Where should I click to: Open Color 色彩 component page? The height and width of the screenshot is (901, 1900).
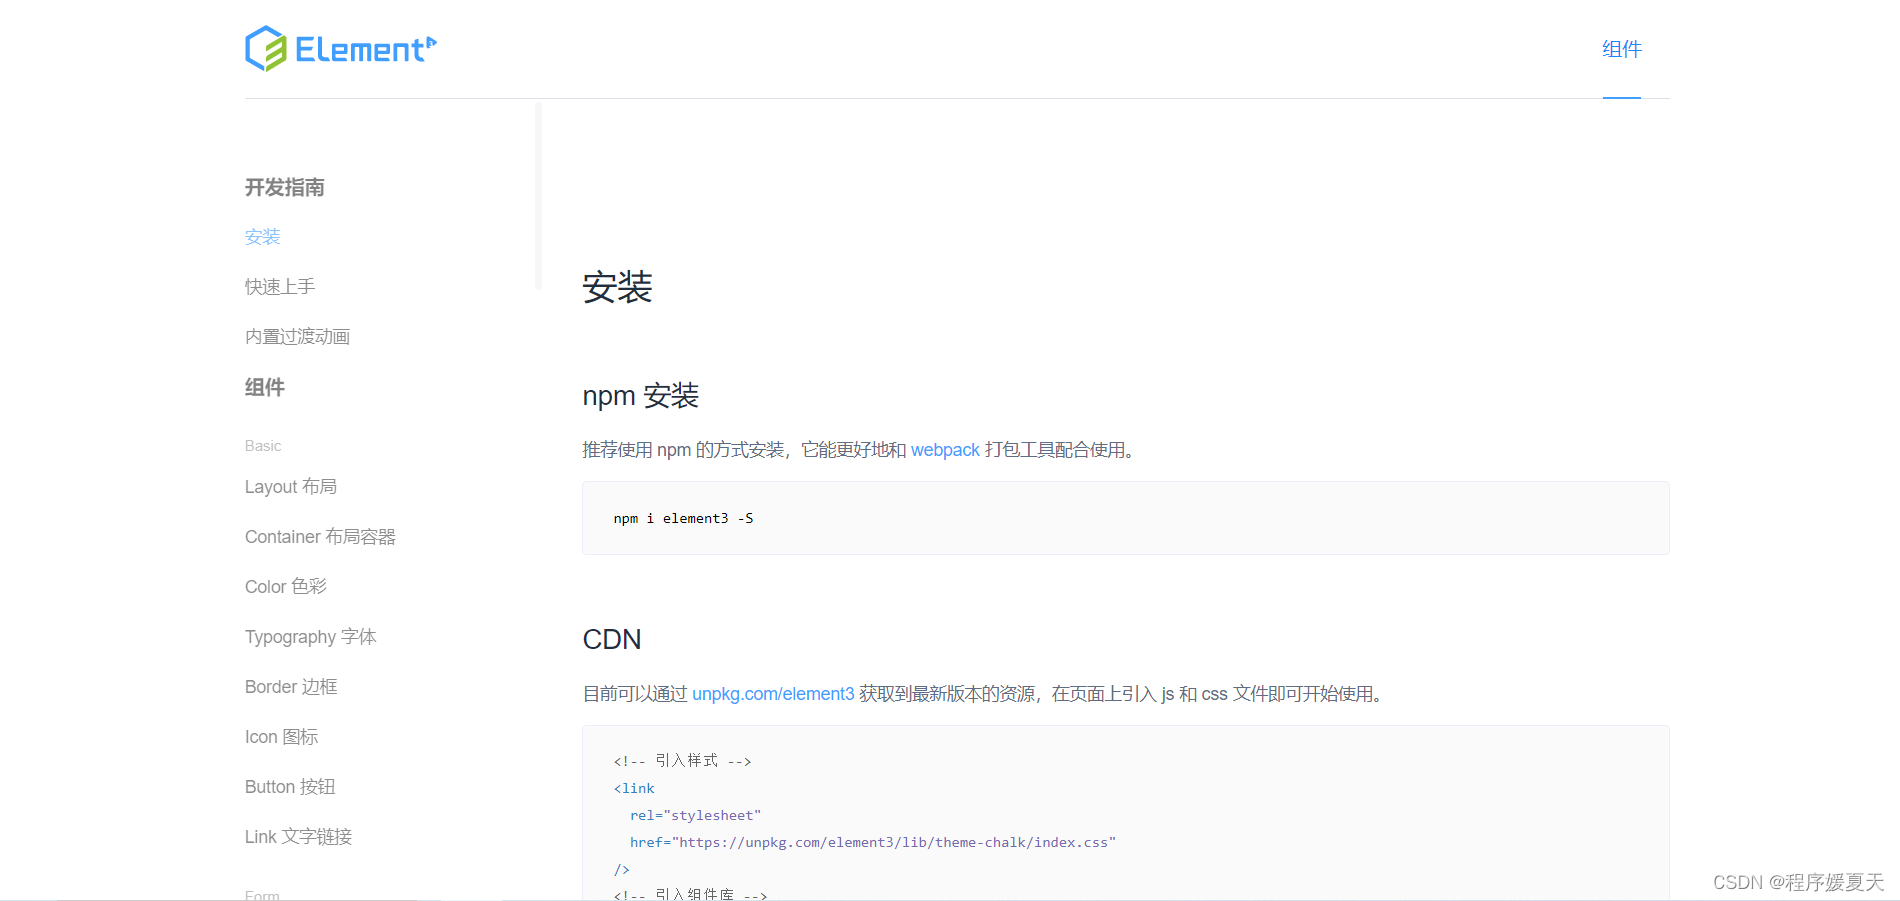(x=286, y=587)
